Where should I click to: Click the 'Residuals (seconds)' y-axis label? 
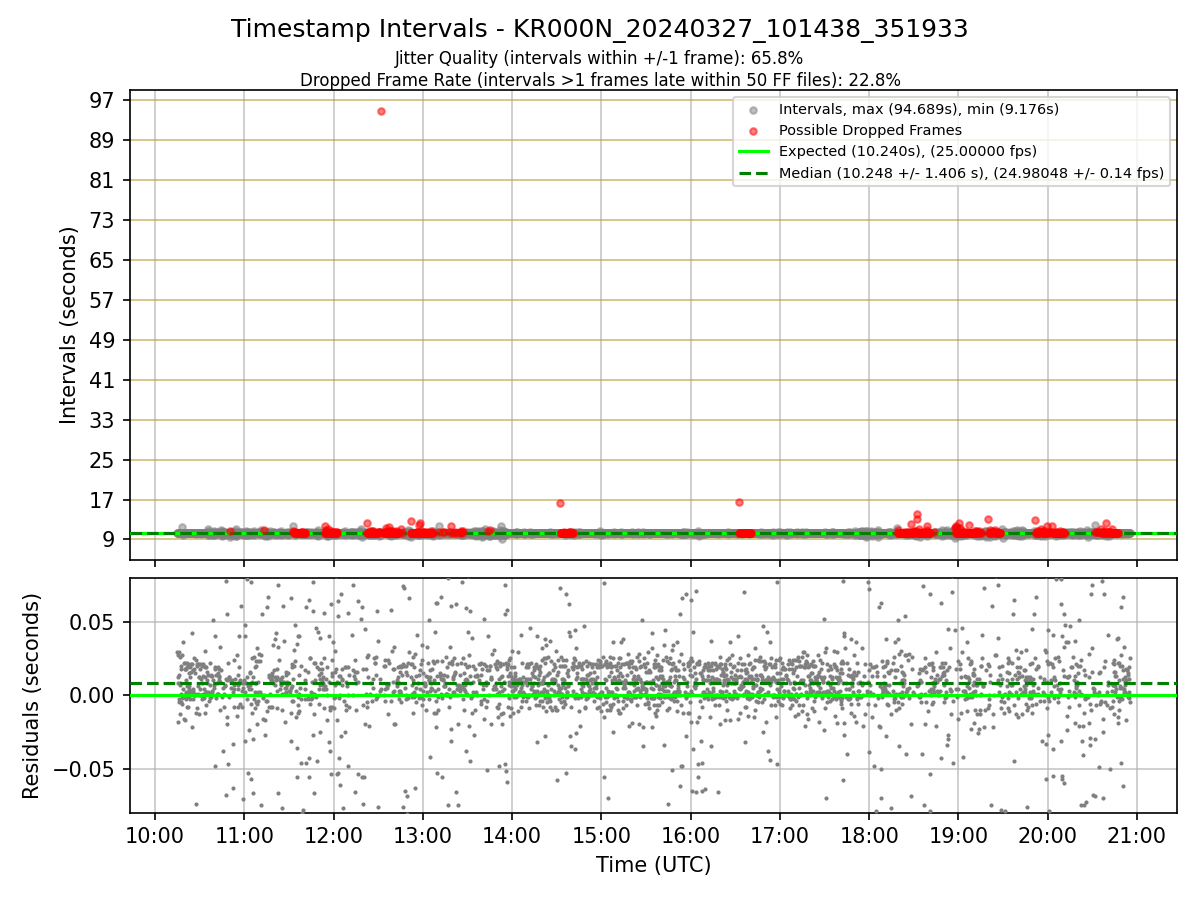point(32,696)
